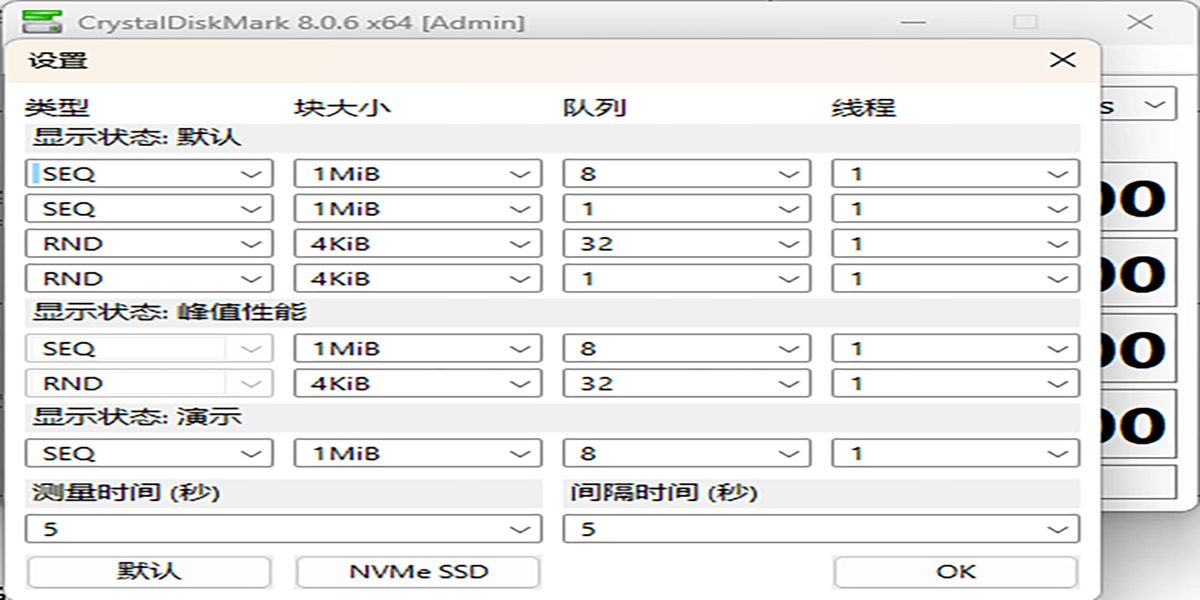Open block size dropdown in second 默认 row
The height and width of the screenshot is (600, 1200).
click(418, 209)
